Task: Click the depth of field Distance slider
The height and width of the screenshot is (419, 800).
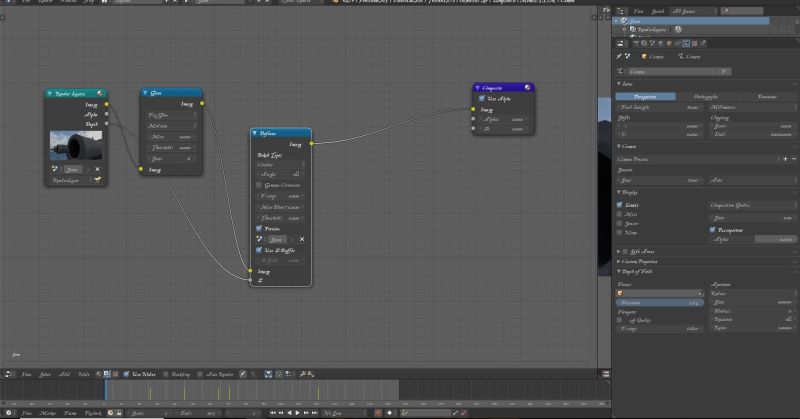Action: (659, 303)
